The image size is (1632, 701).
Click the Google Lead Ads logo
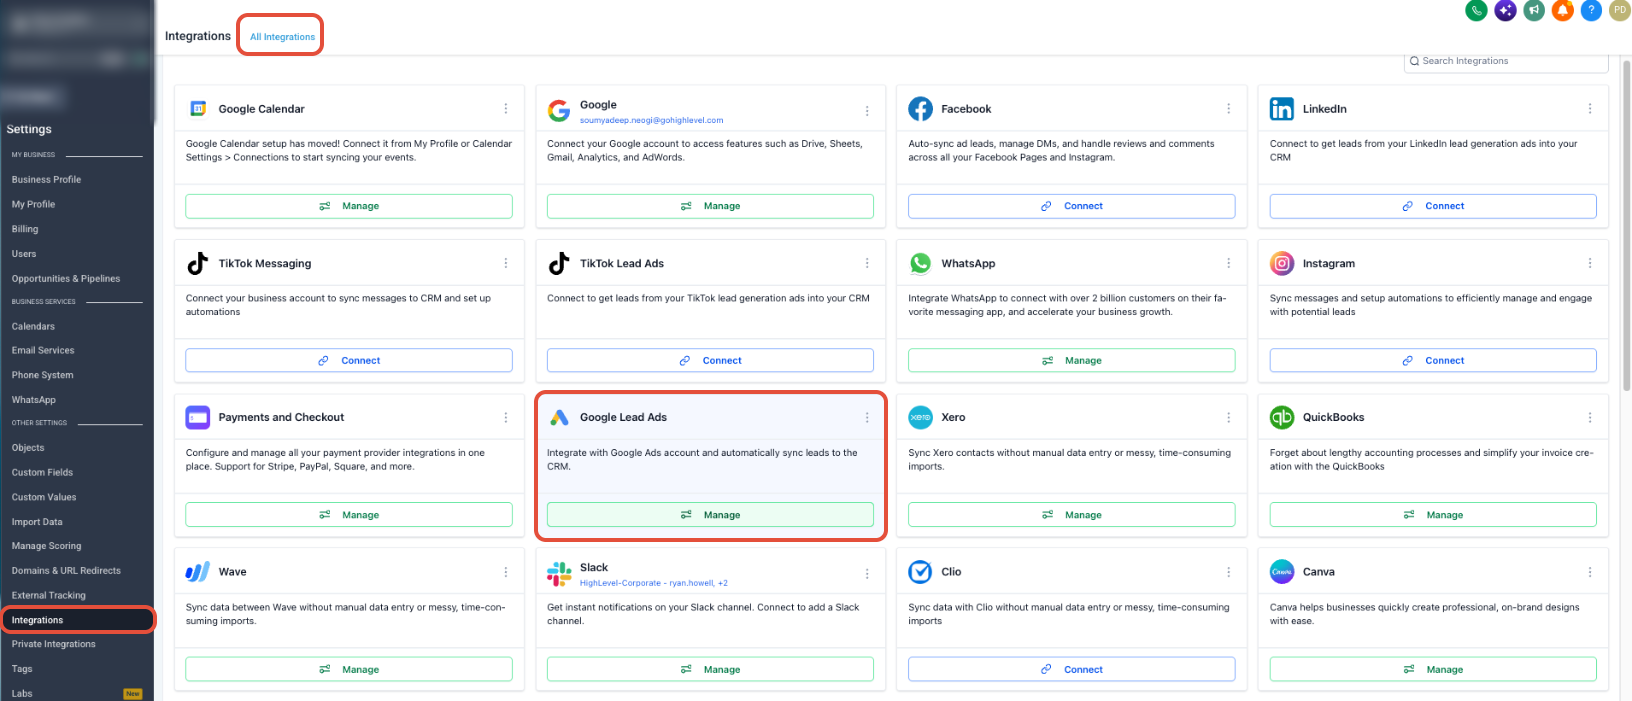tap(559, 417)
